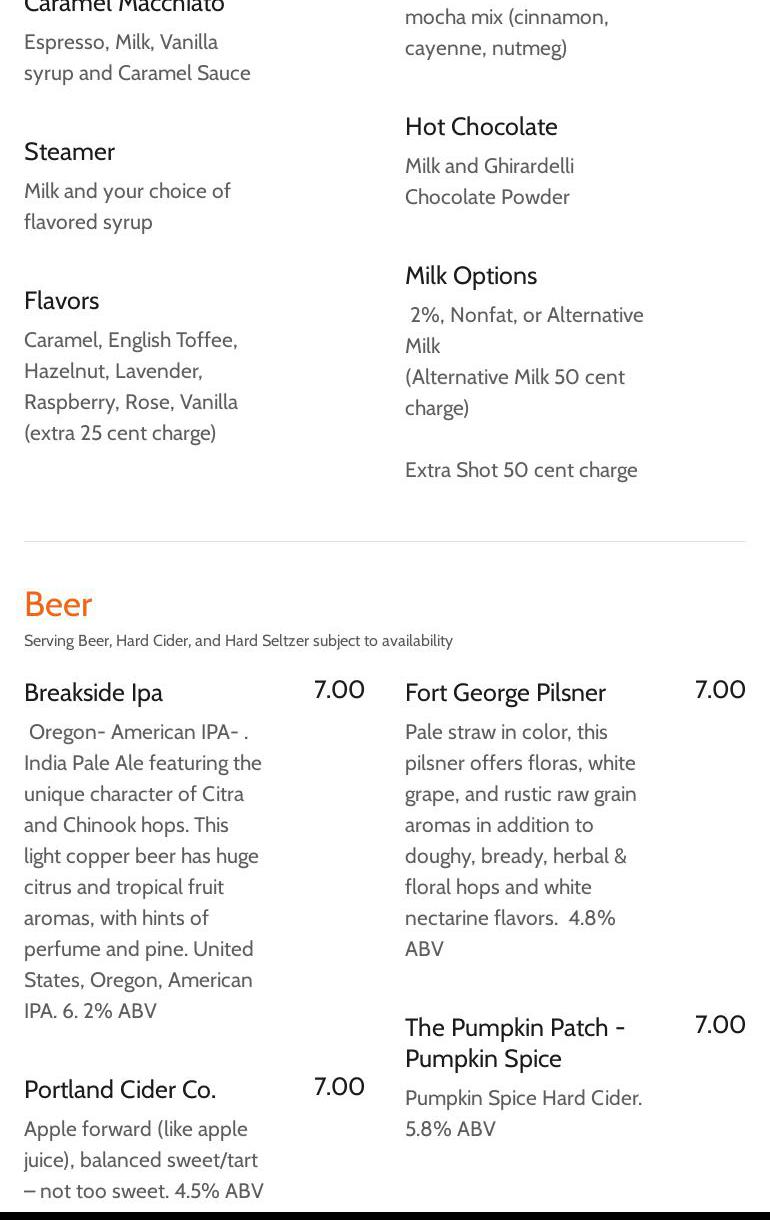Select the Milk Options heading

tap(470, 276)
